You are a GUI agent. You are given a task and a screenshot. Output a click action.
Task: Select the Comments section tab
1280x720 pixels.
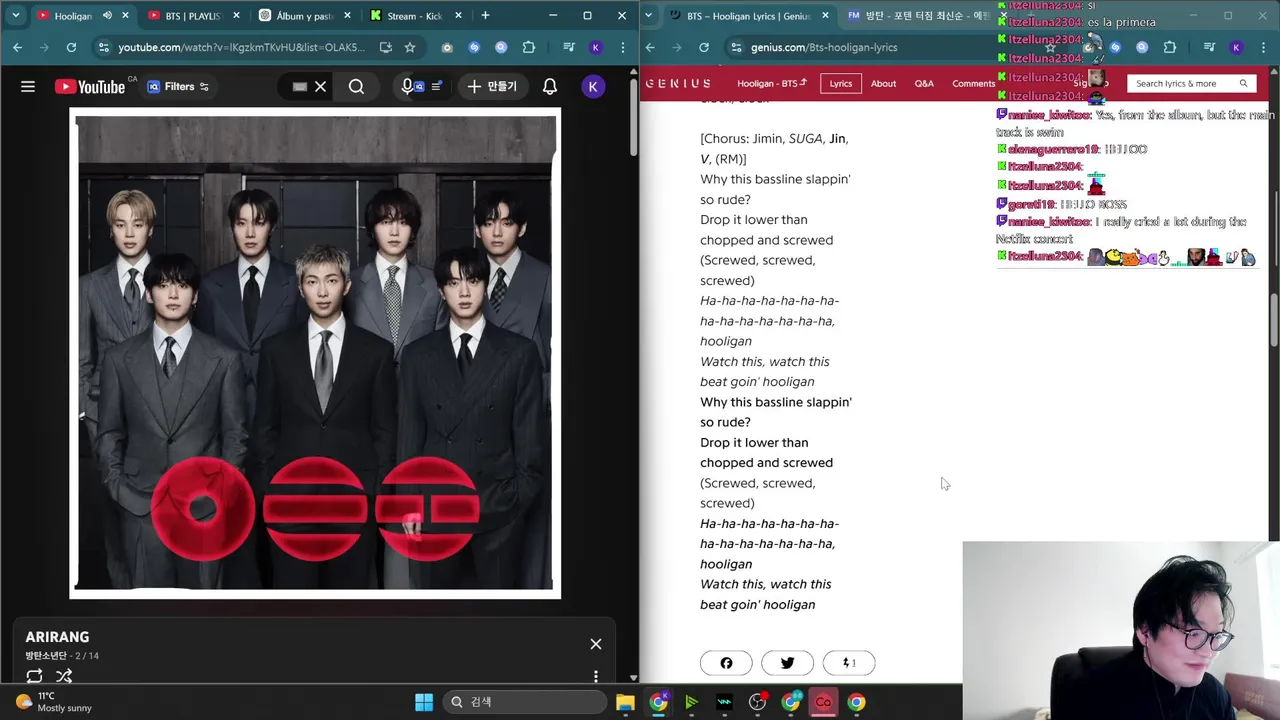(973, 83)
